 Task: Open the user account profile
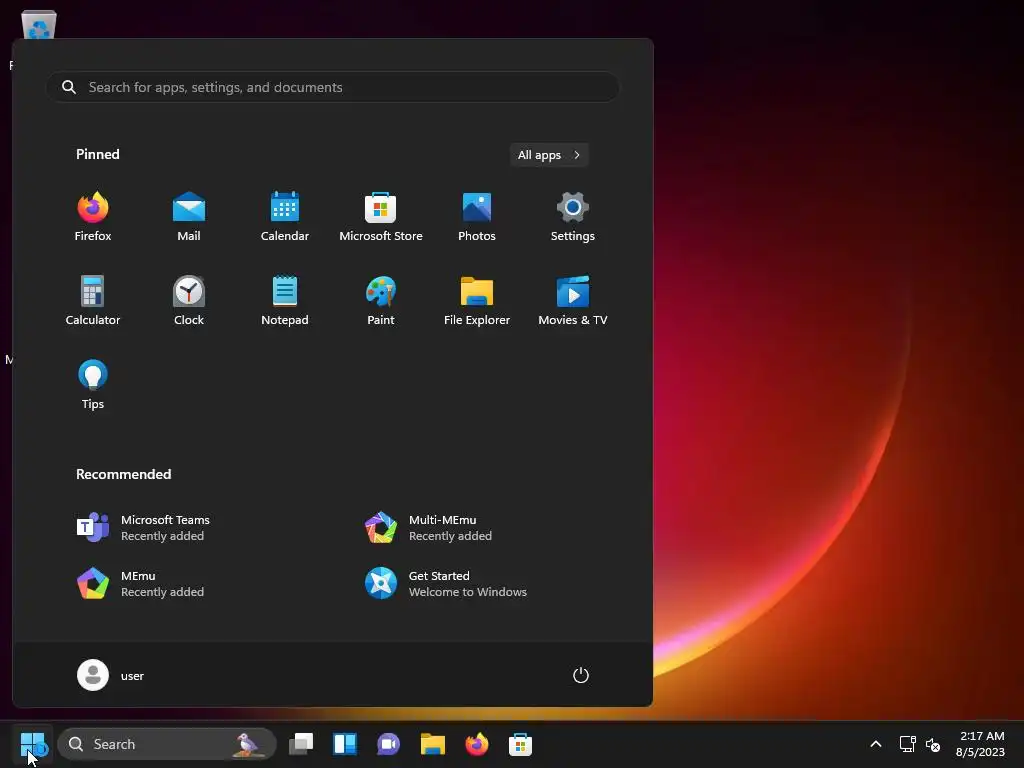[x=110, y=675]
